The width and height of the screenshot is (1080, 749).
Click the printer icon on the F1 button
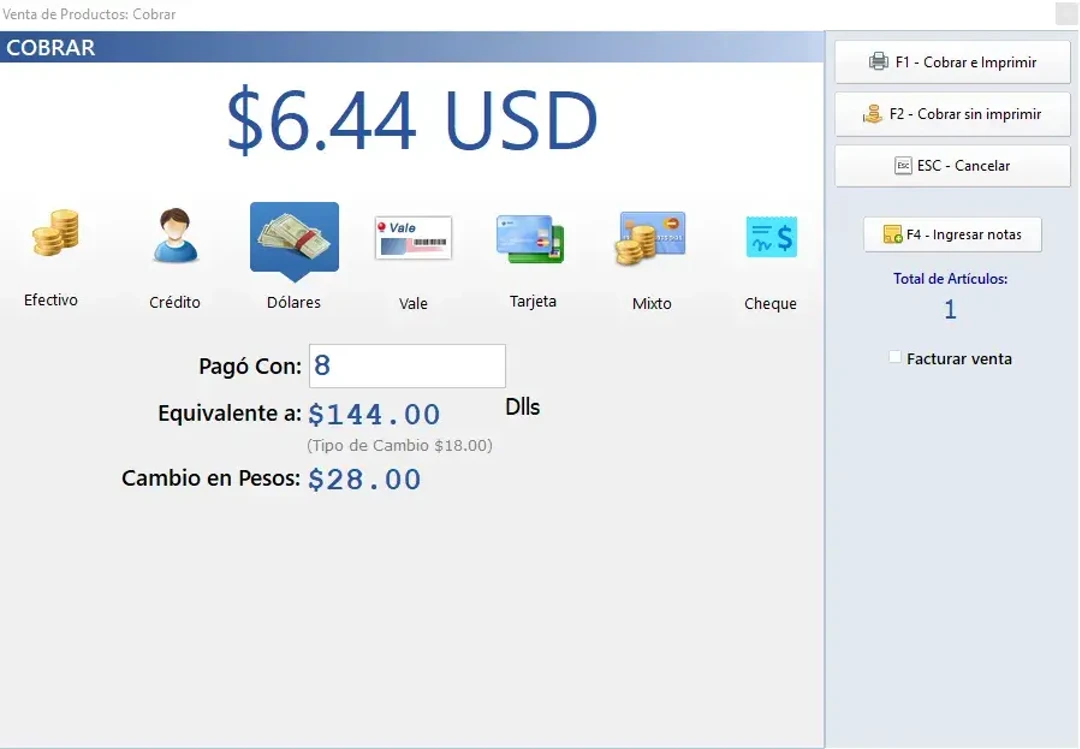click(x=880, y=61)
